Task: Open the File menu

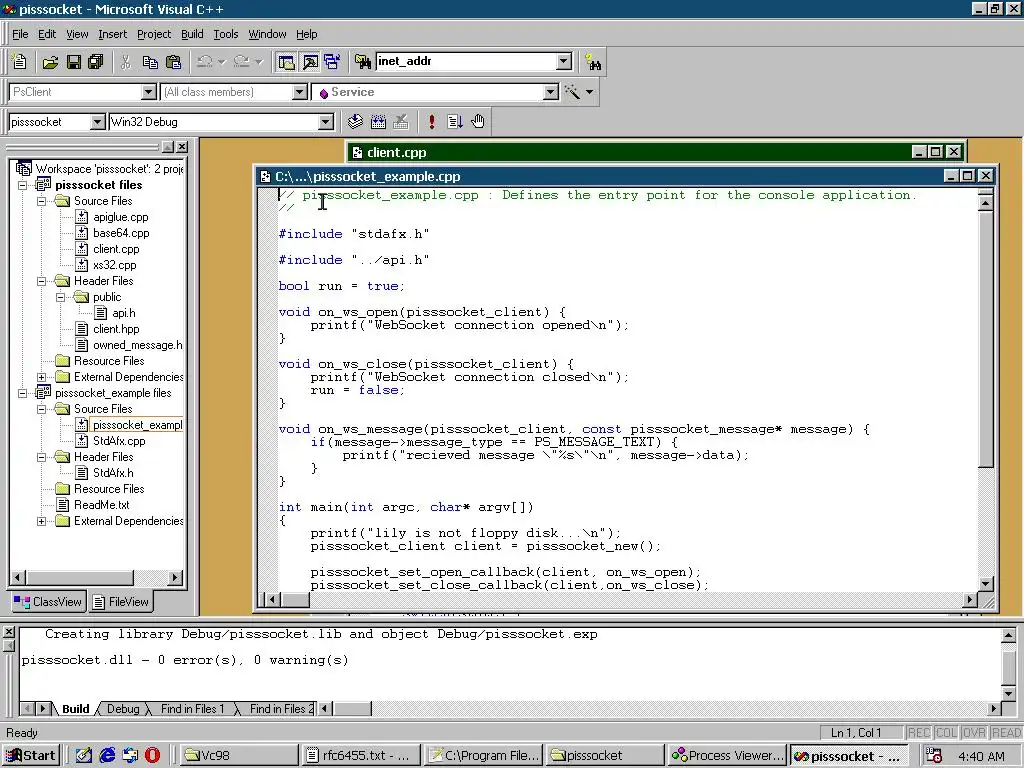Action: [x=20, y=34]
